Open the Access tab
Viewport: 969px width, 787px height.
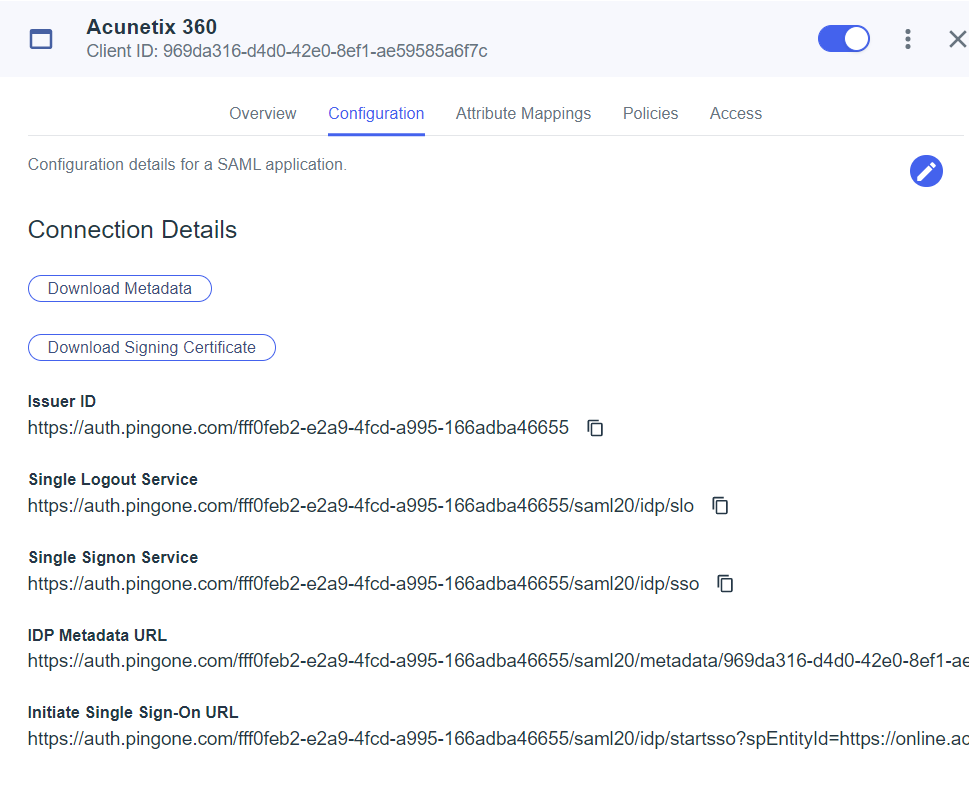735,113
